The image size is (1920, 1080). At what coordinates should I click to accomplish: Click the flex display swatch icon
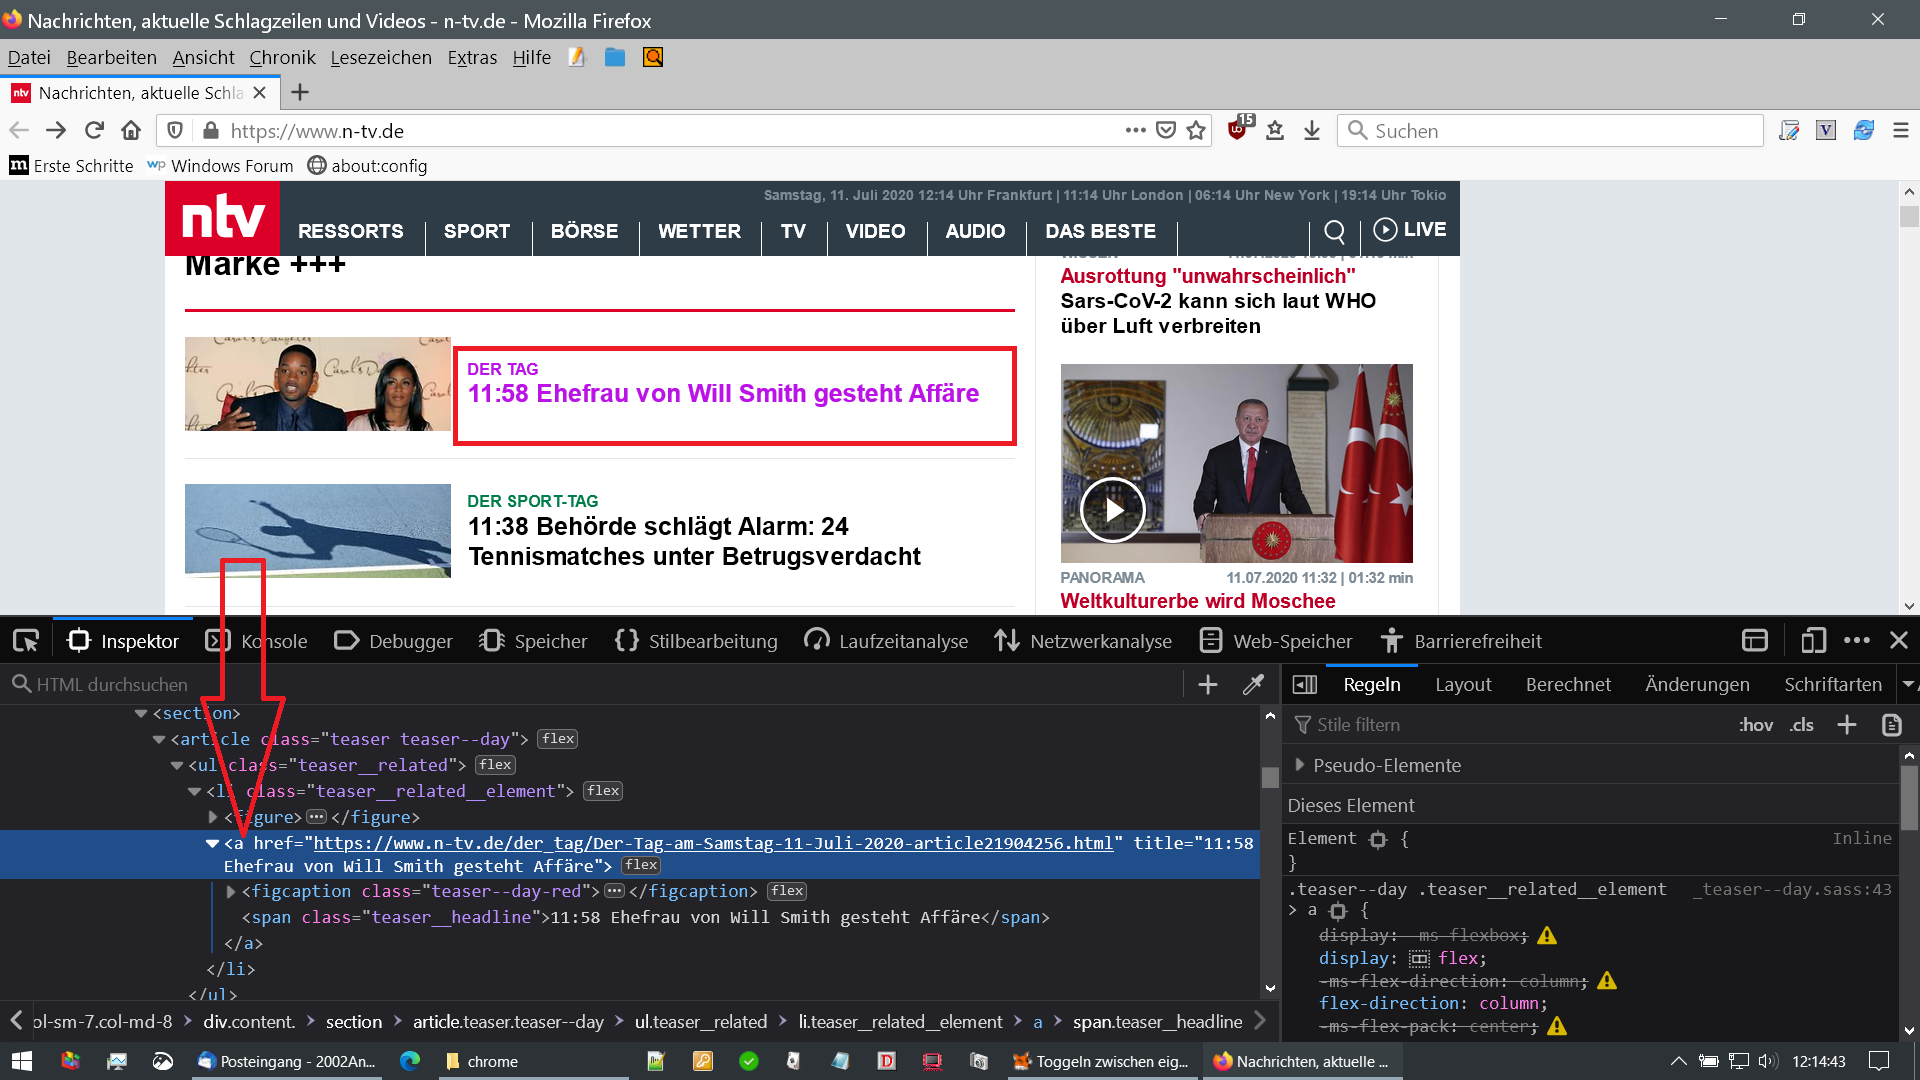point(1419,959)
